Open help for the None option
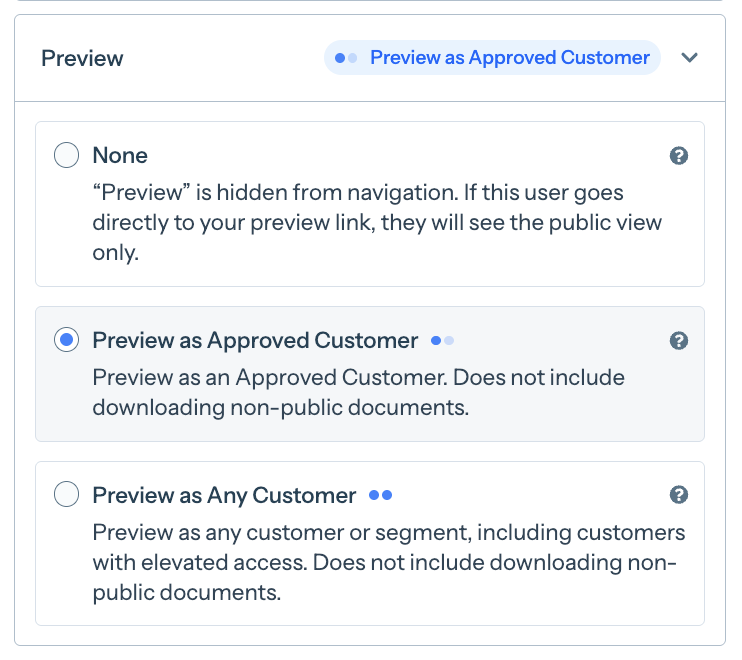Viewport: 742px width, 660px height. pyautogui.click(x=679, y=156)
